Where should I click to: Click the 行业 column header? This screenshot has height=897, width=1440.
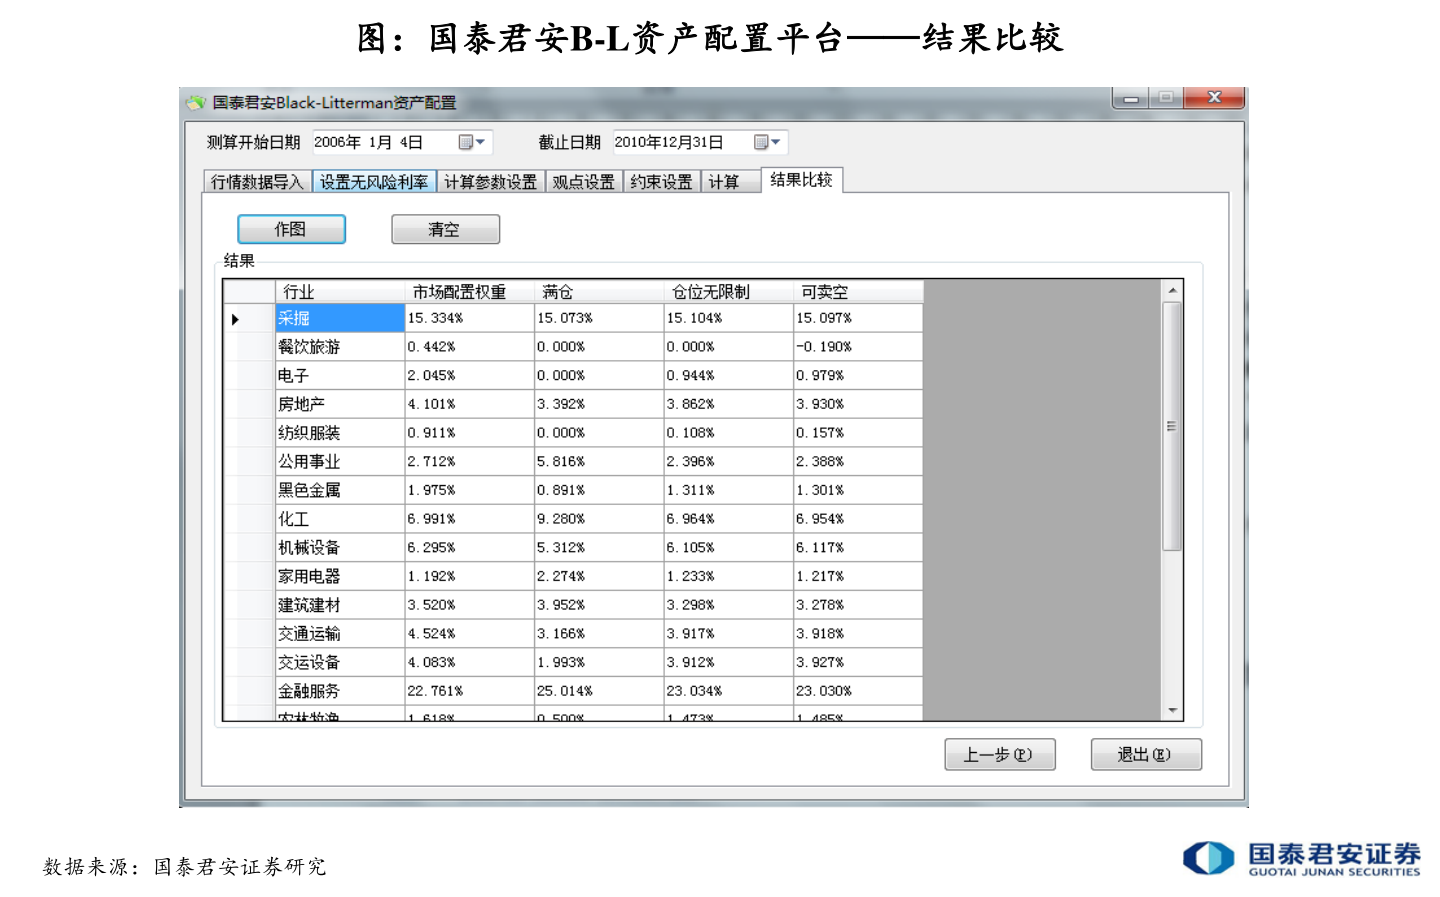coord(339,292)
